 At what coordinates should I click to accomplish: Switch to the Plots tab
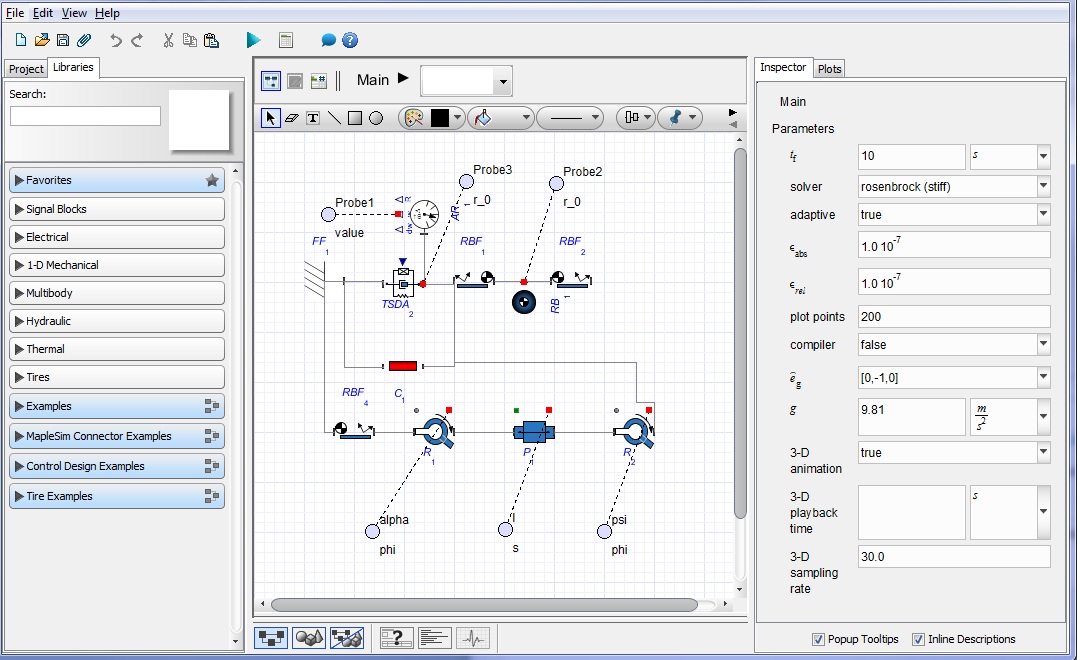coord(829,69)
